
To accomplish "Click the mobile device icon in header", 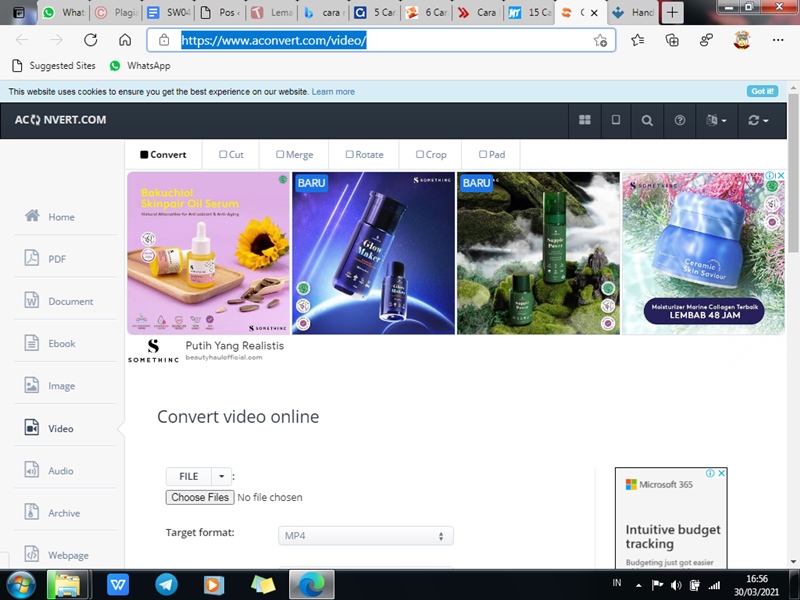I will (x=616, y=120).
